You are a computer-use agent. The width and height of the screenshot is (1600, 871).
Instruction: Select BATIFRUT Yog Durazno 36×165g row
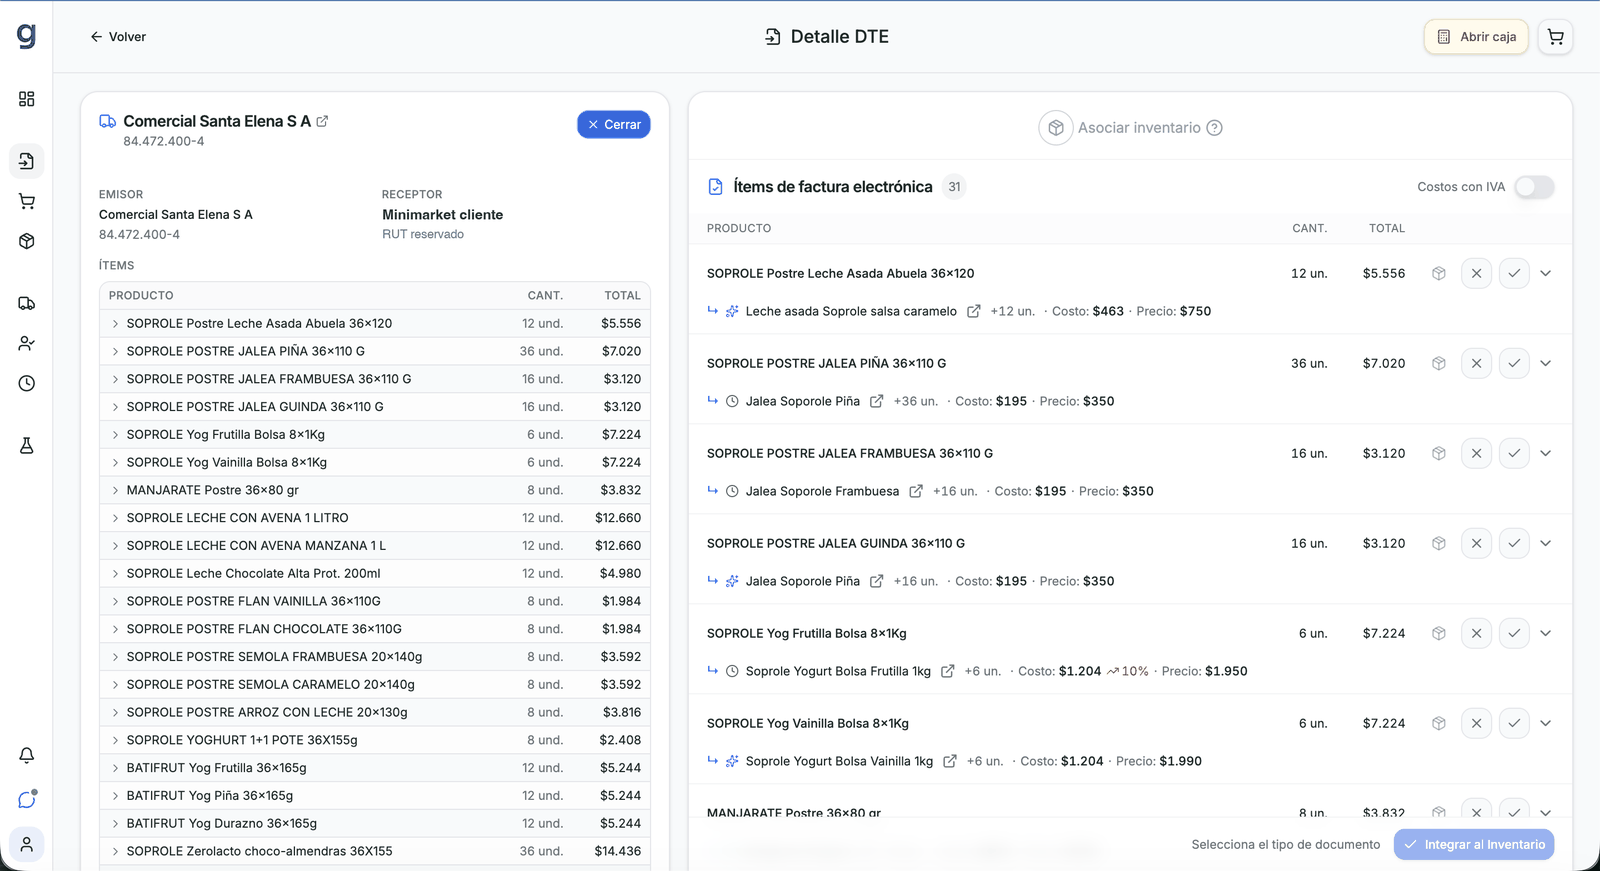[x=375, y=824]
